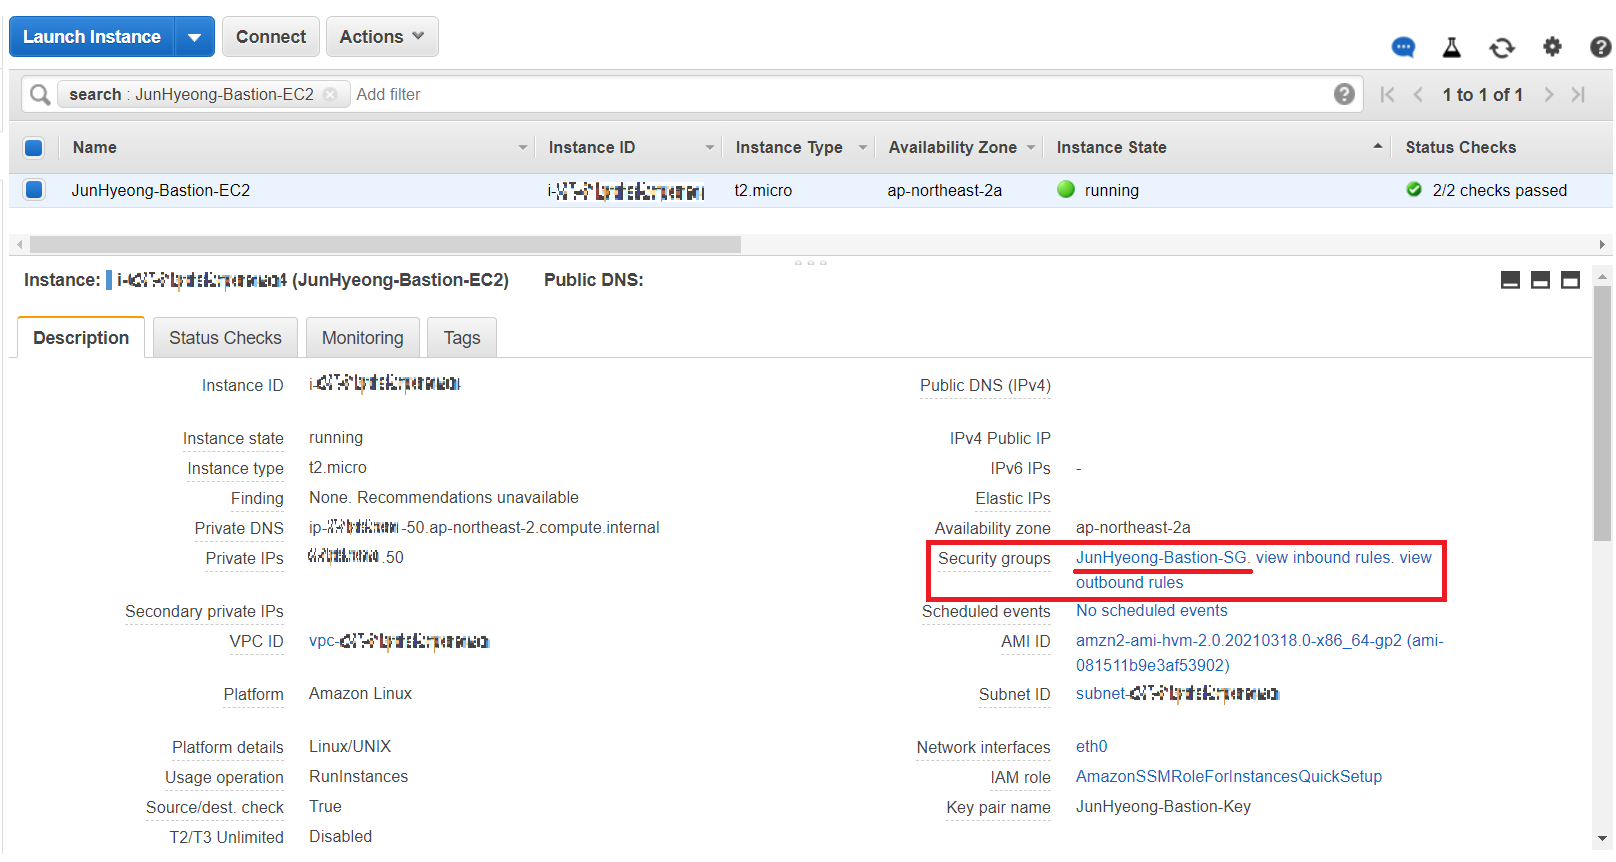Click the 'None. Recommendations unavailable' finding value
Image resolution: width=1616 pixels, height=862 pixels.
(x=444, y=498)
